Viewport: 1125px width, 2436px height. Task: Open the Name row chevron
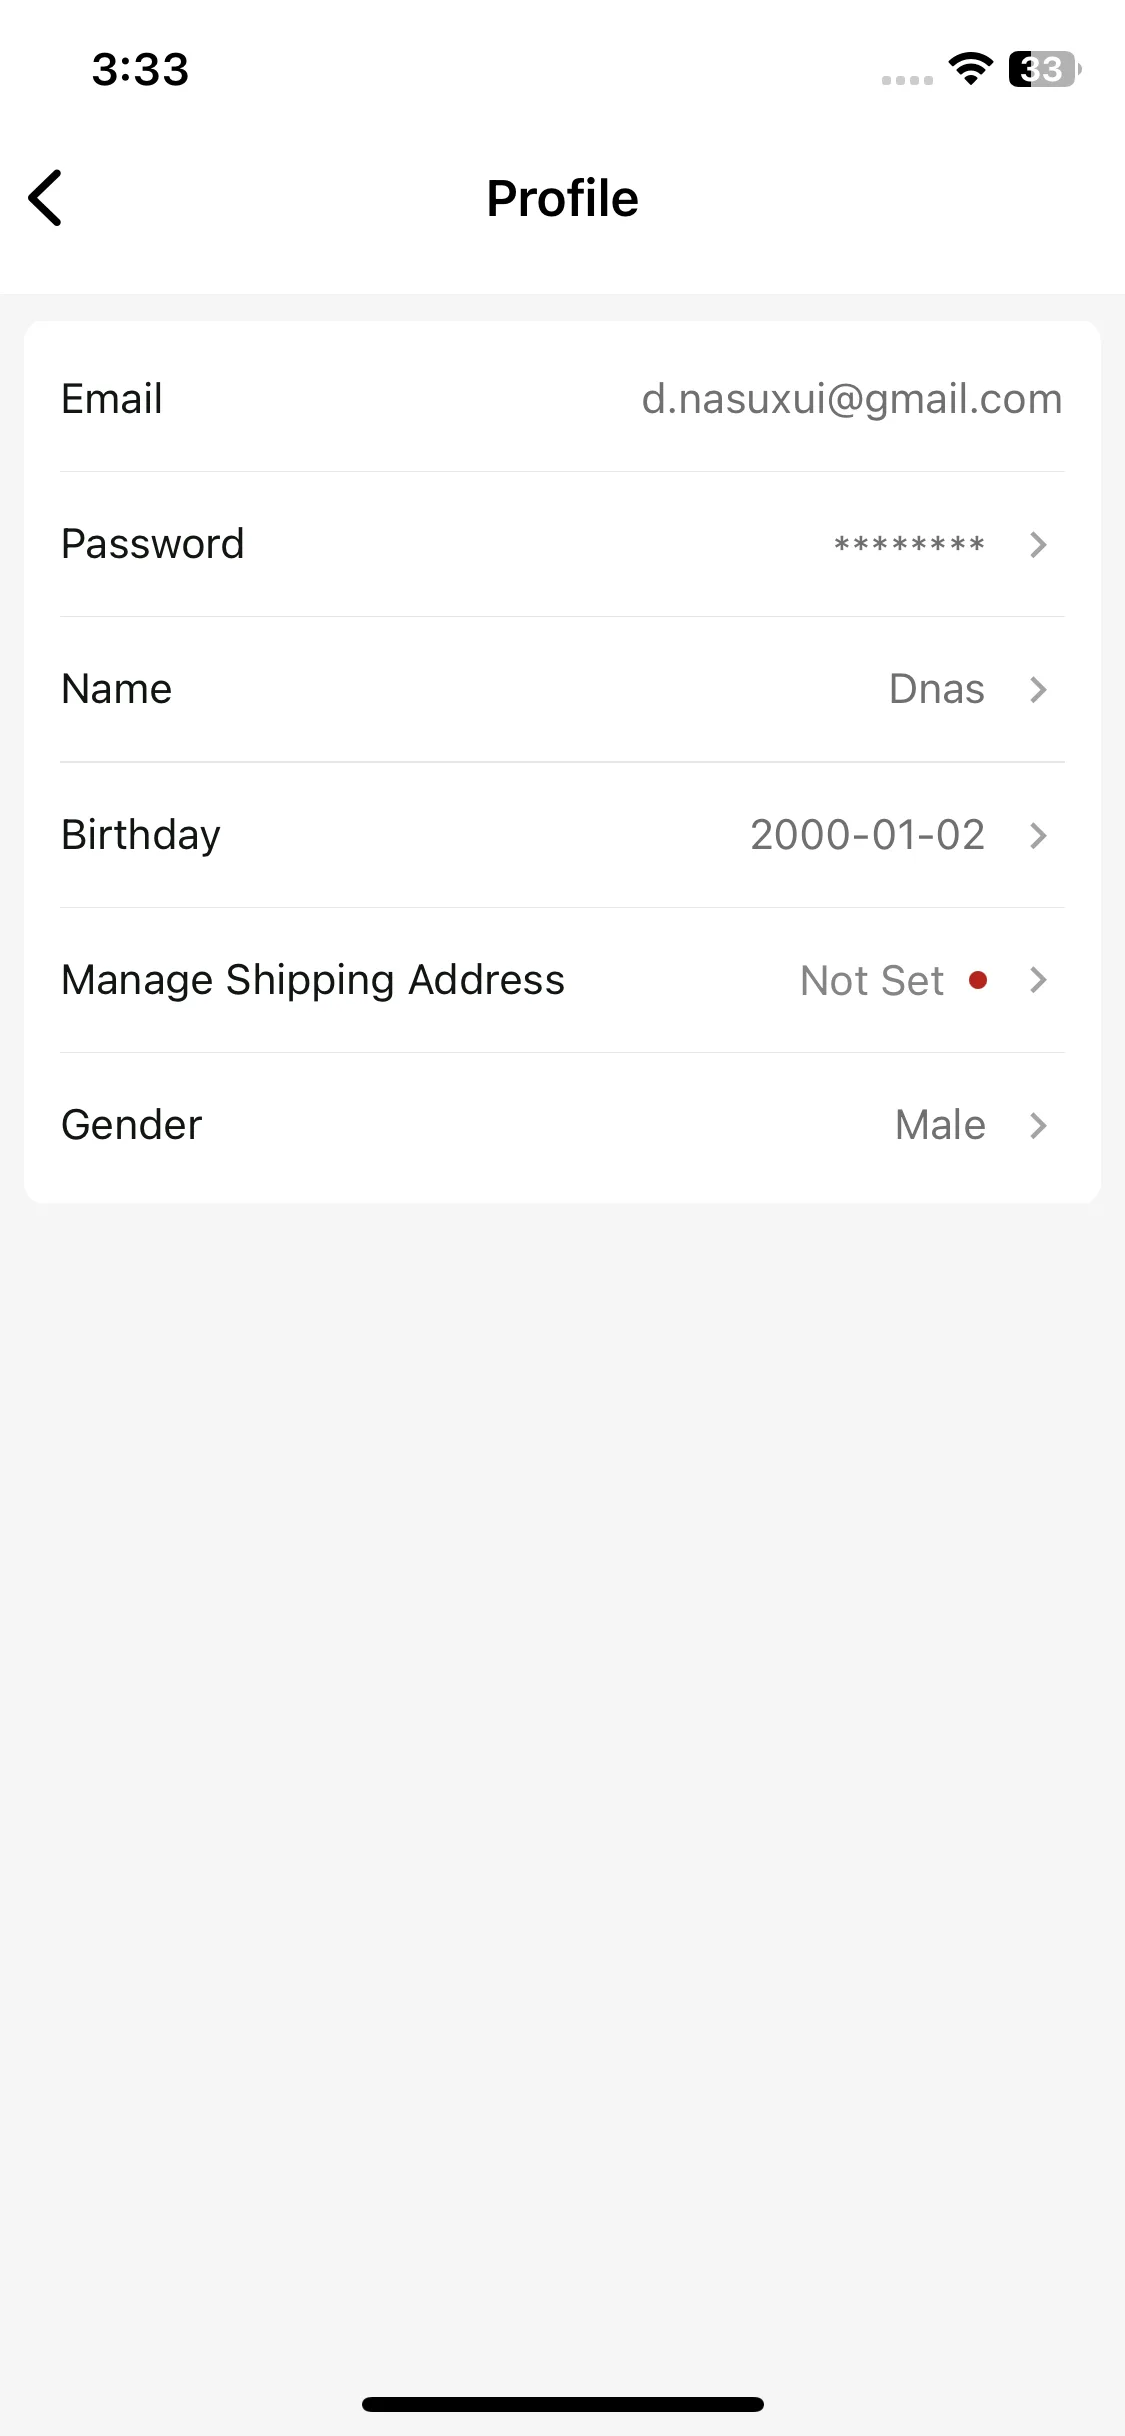click(x=1038, y=689)
